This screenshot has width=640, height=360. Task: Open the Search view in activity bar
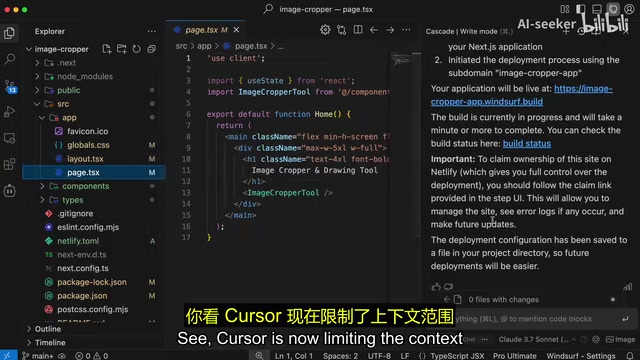tap(9, 59)
